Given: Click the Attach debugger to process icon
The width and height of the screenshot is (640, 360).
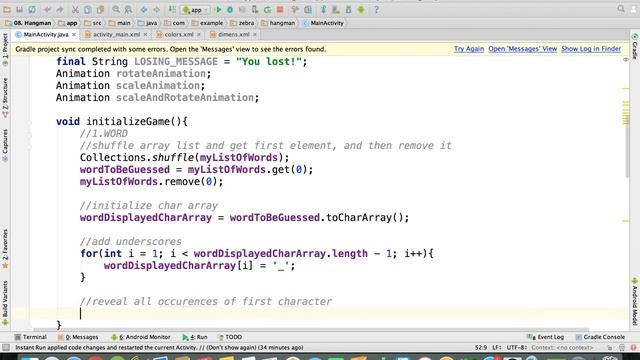Looking at the screenshot, I should pyautogui.click(x=255, y=9).
